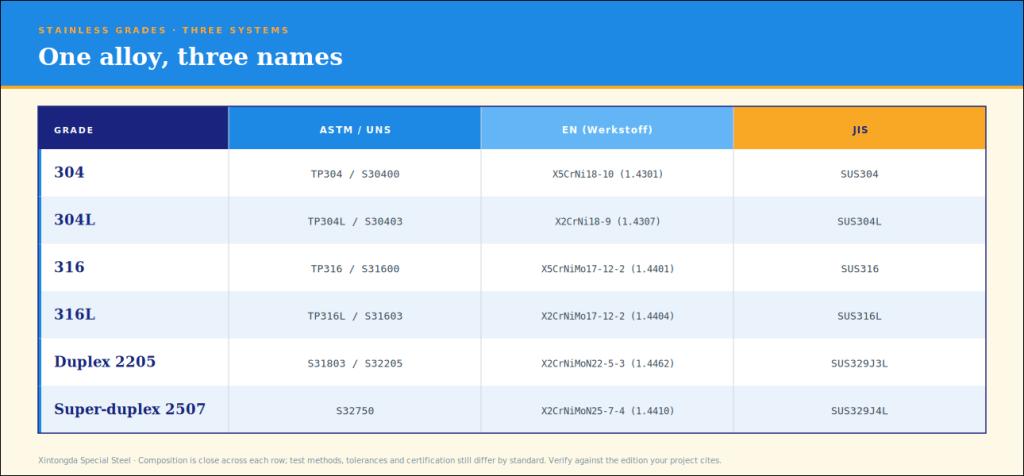Pick the JIS value SUS304L
Screen dimensions: 1024x476
(859, 221)
